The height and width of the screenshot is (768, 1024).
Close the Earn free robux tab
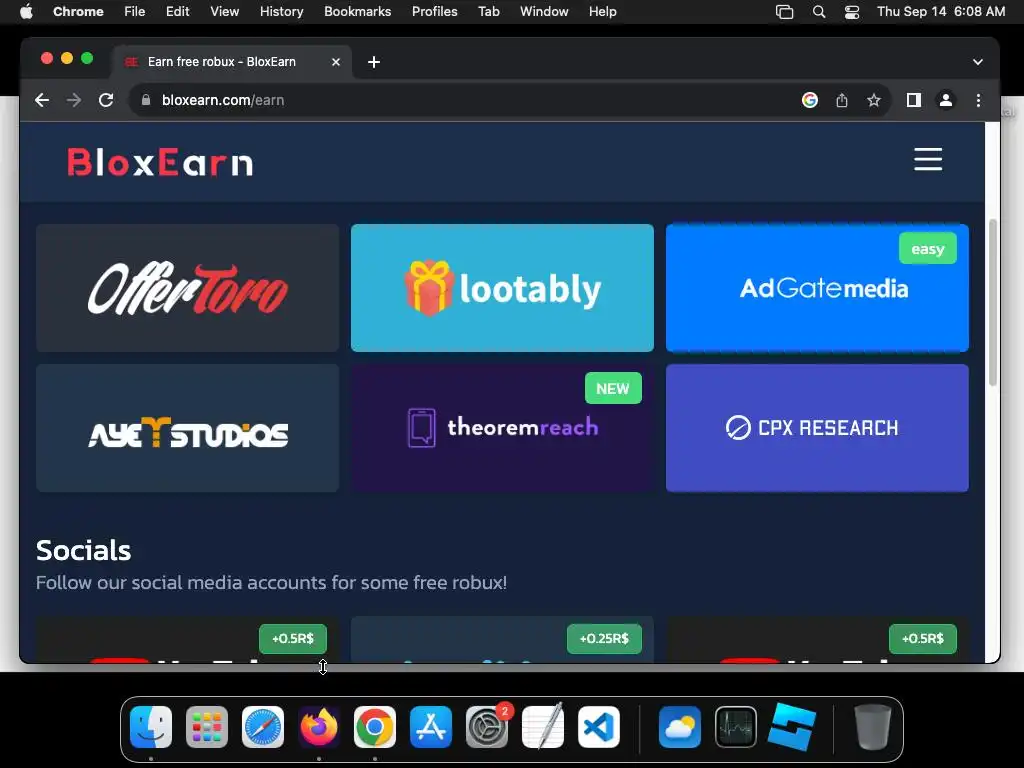(x=336, y=62)
